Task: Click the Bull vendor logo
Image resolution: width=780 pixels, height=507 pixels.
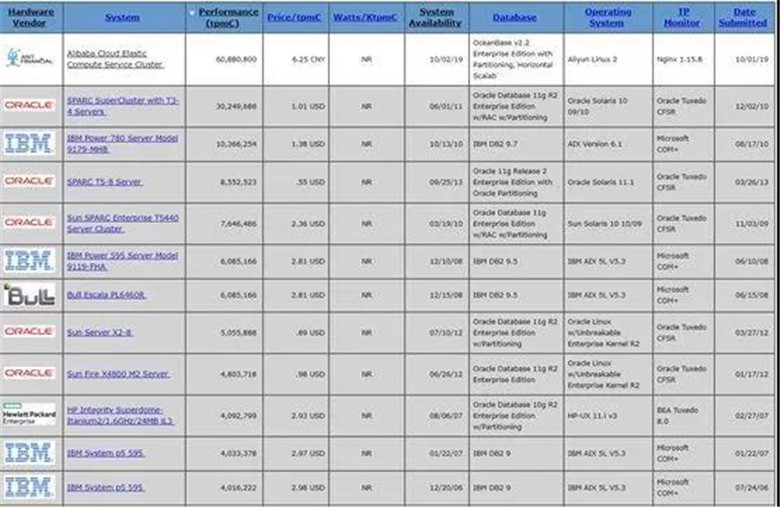Action: pos(29,295)
